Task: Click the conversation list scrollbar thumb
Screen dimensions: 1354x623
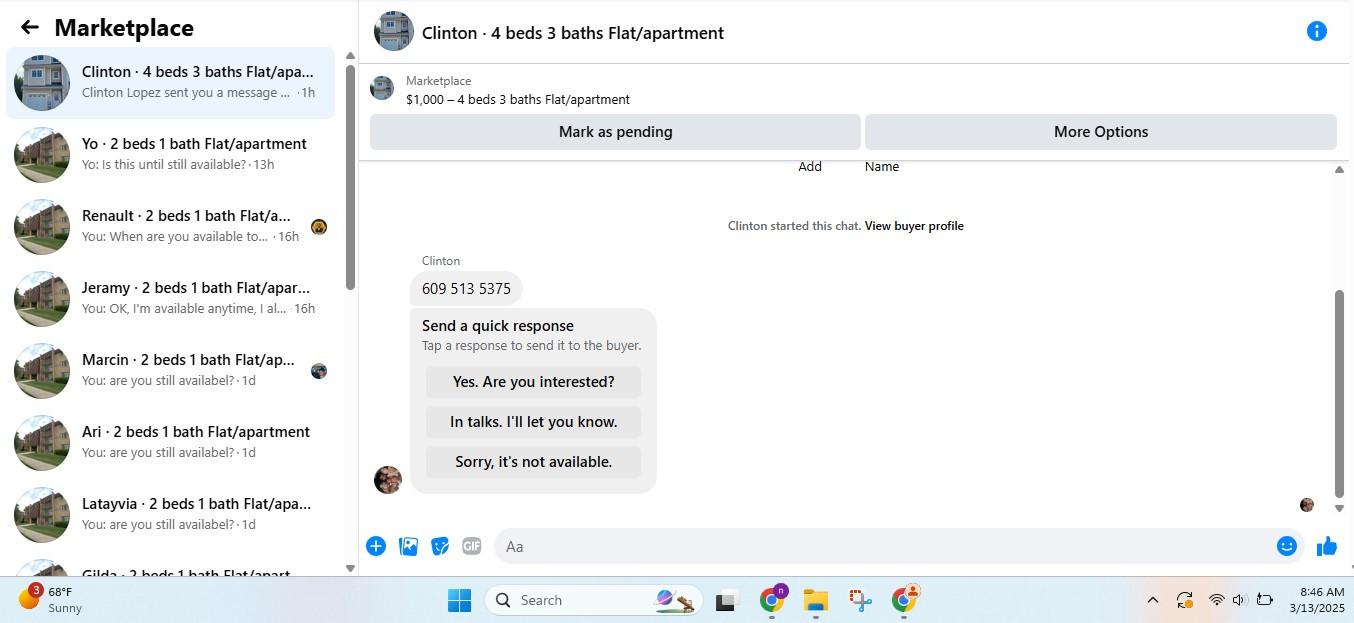Action: [350, 177]
